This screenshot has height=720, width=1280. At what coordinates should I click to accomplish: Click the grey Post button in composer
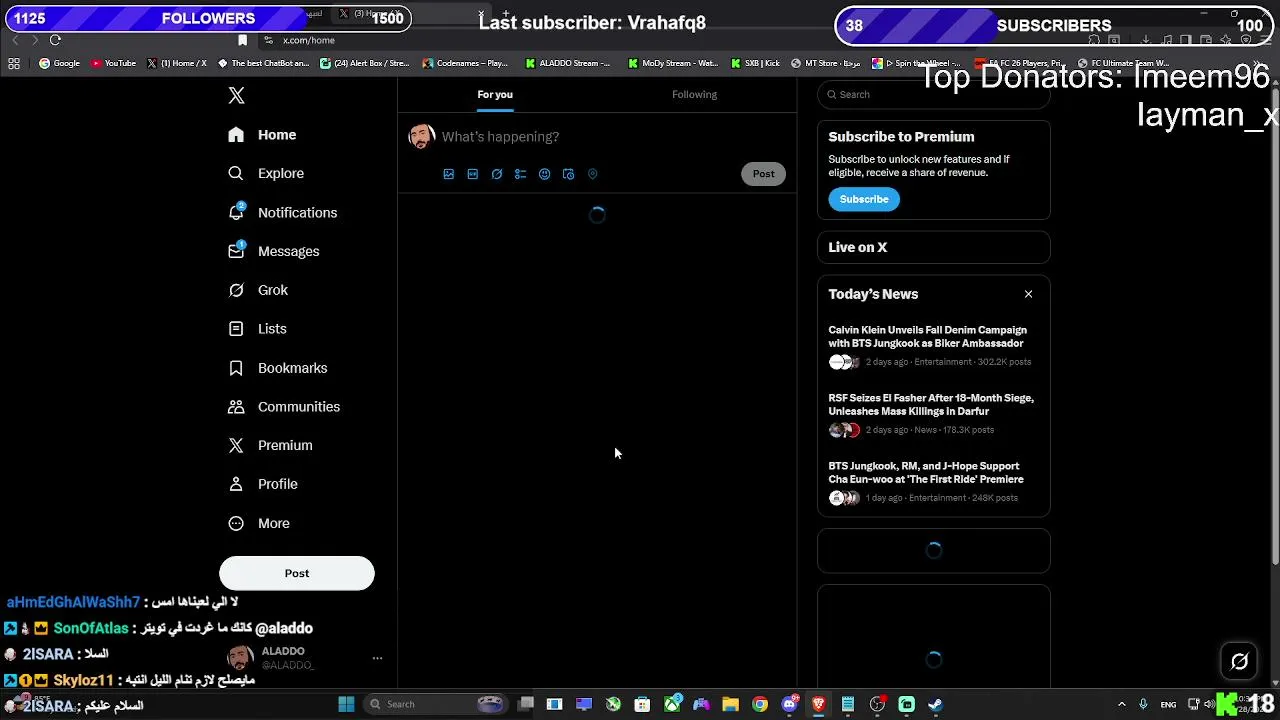(764, 174)
